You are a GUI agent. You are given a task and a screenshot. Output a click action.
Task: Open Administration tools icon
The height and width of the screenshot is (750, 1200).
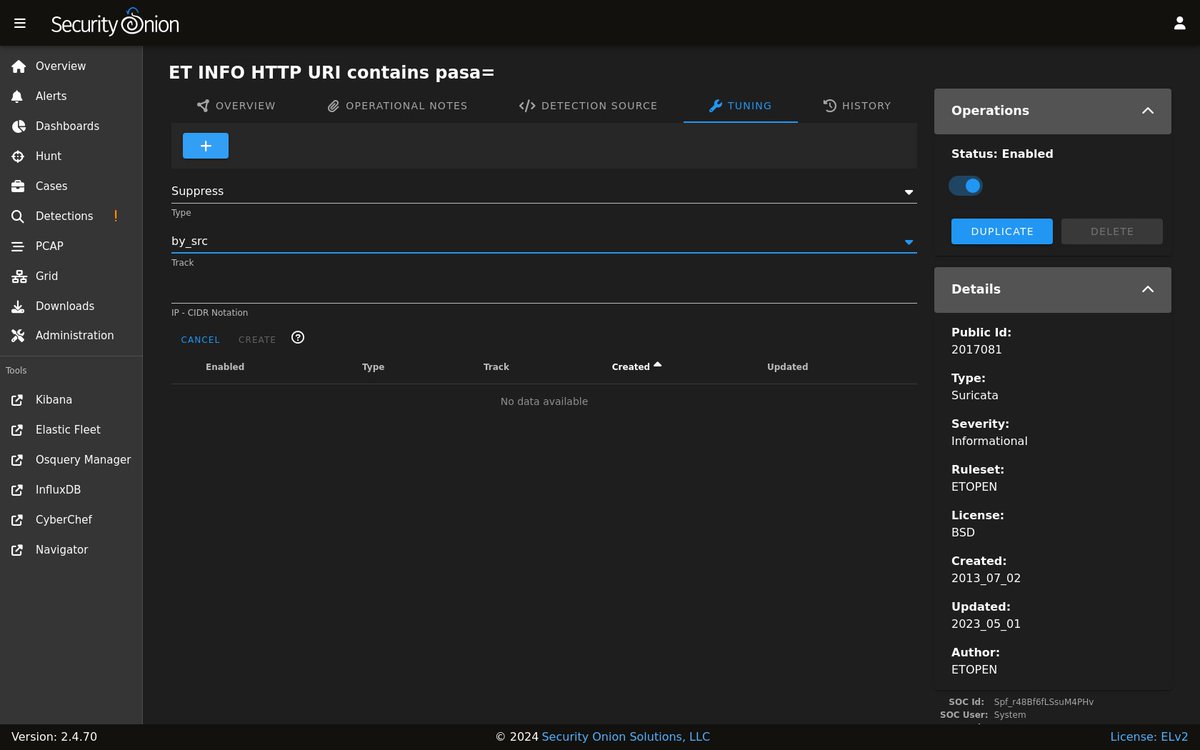point(17,336)
